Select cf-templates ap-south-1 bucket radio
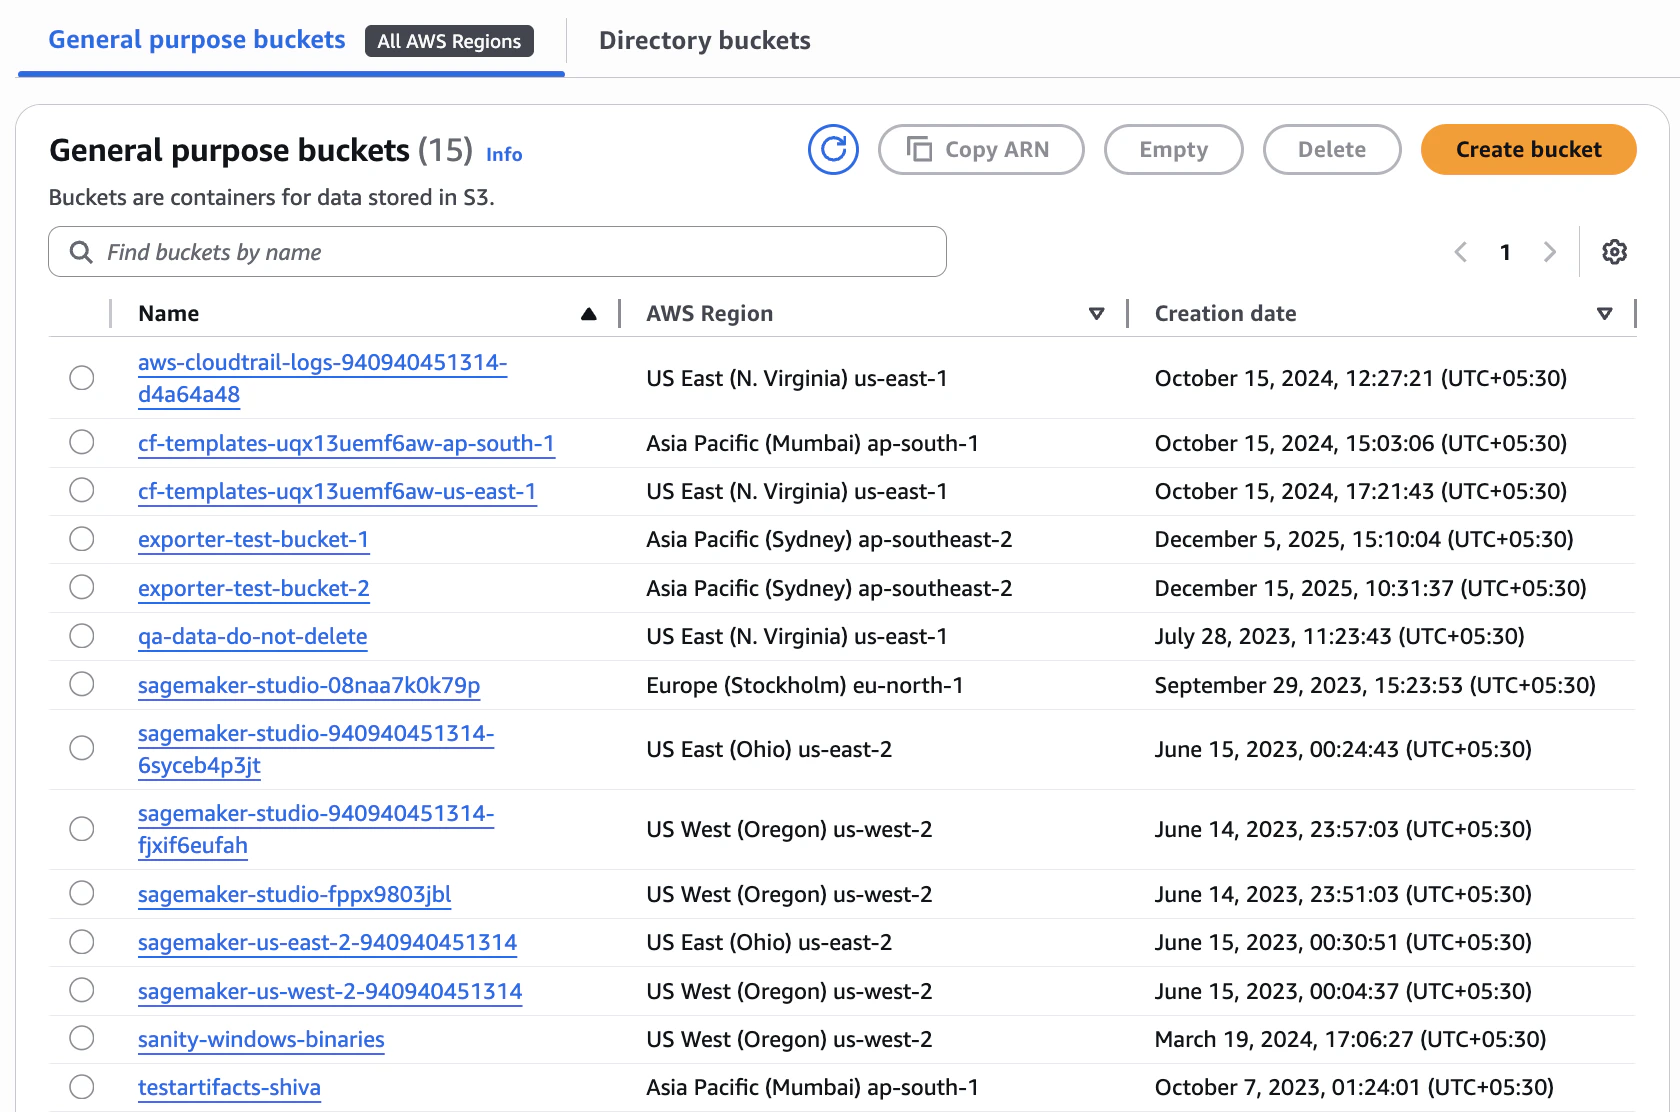 pos(82,442)
